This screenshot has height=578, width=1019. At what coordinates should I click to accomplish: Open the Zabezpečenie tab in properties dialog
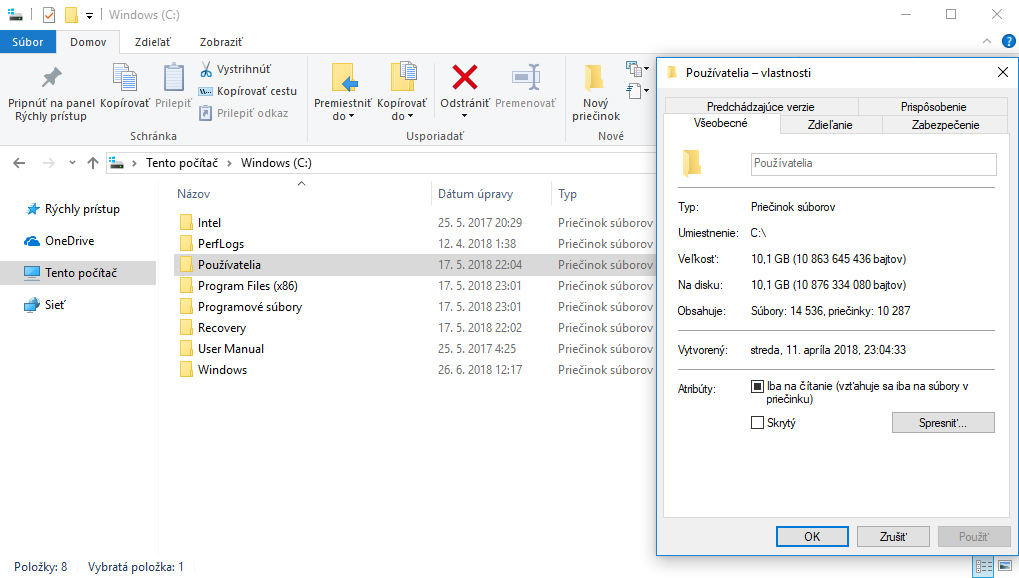(x=945, y=125)
